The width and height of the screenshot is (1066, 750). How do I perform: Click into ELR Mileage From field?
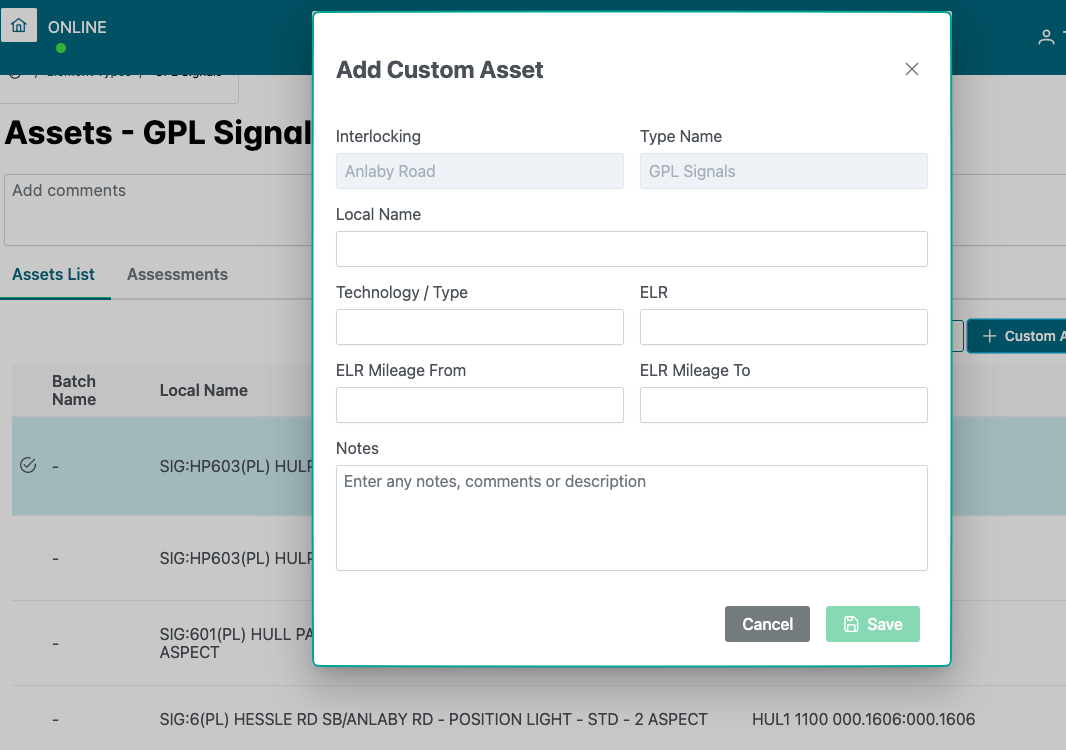[x=479, y=405]
